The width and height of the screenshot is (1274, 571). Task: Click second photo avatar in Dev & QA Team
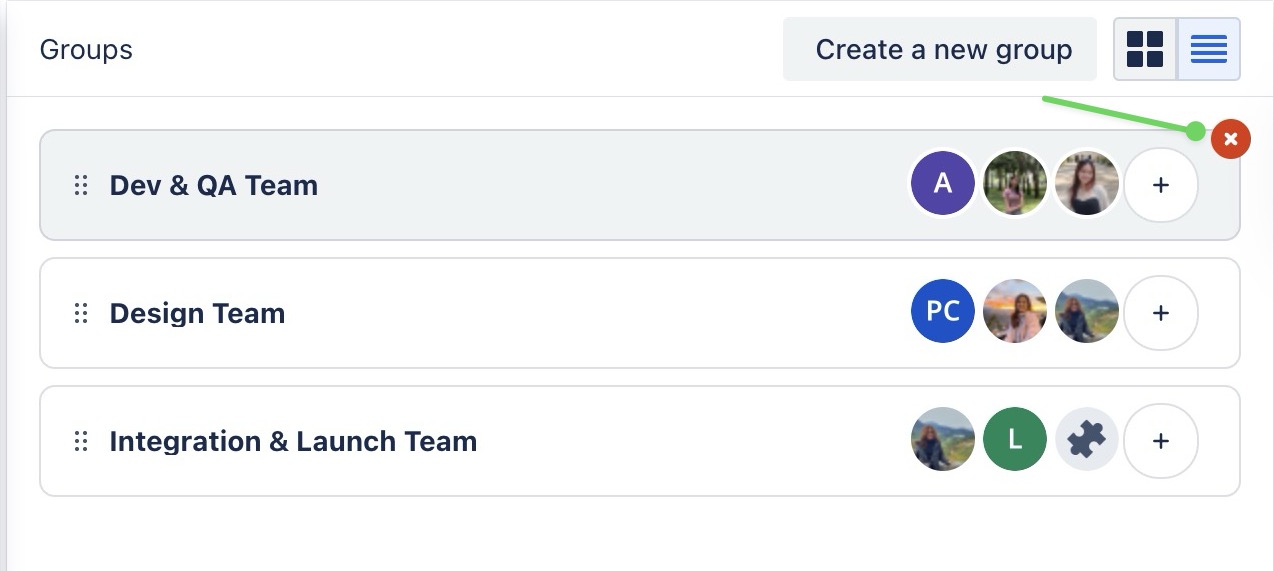tap(1087, 184)
